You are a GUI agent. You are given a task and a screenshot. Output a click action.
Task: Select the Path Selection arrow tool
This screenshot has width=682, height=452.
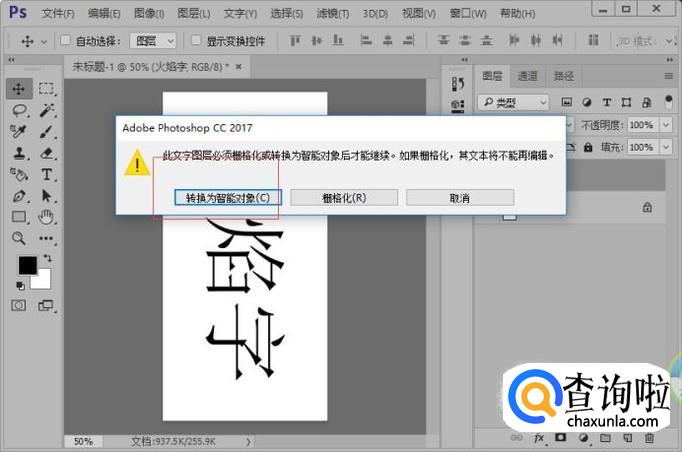click(46, 196)
